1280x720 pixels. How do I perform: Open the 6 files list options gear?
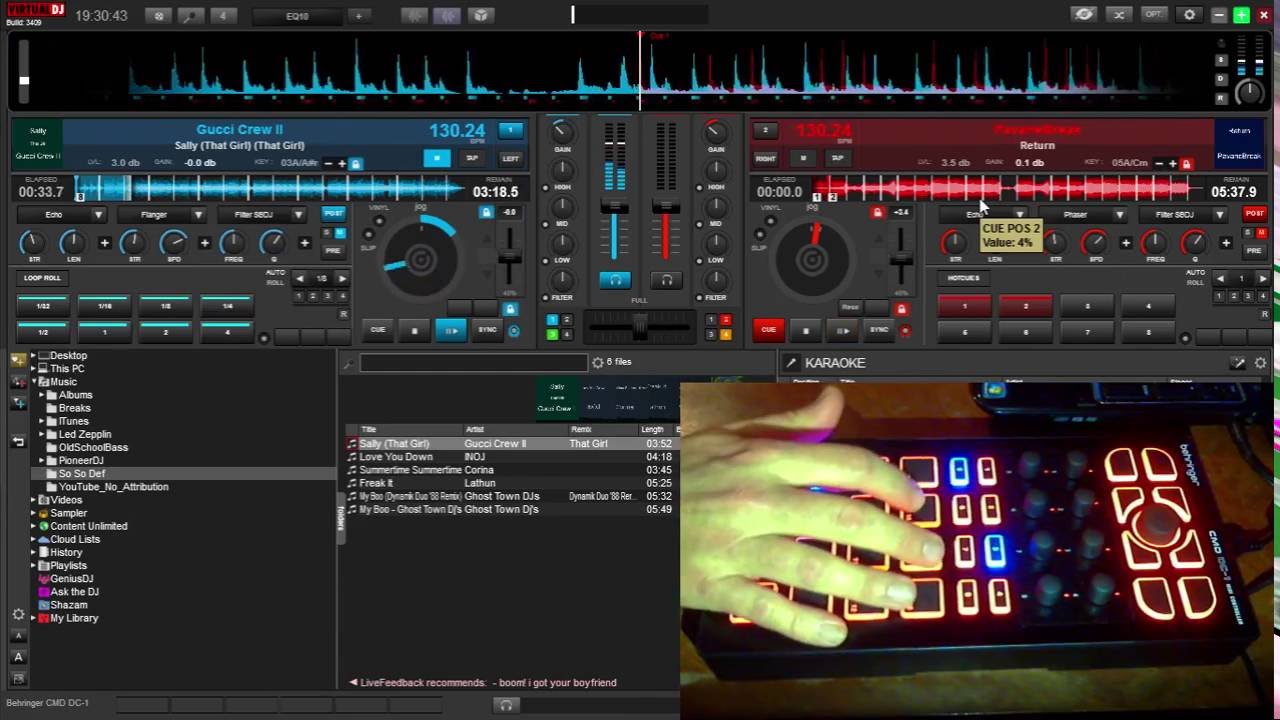pos(597,363)
